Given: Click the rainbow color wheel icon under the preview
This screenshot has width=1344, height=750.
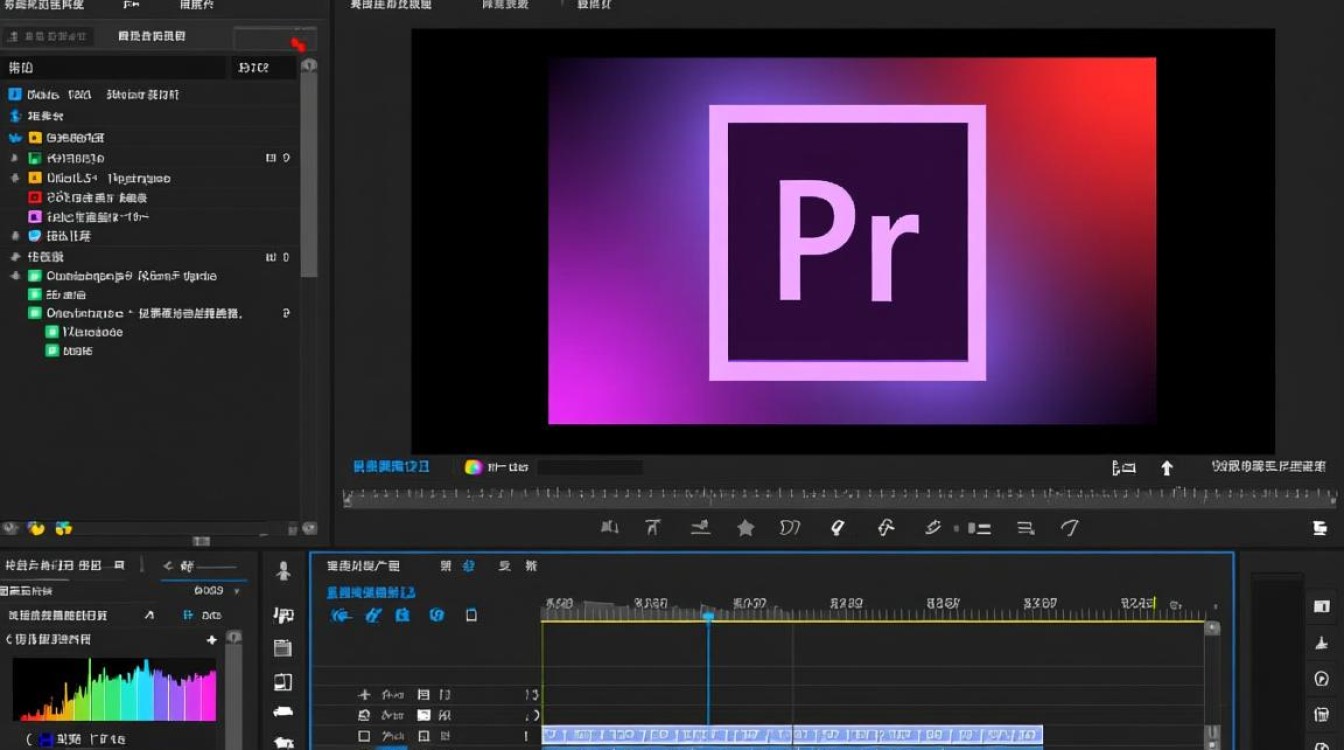Looking at the screenshot, I should click(x=473, y=467).
